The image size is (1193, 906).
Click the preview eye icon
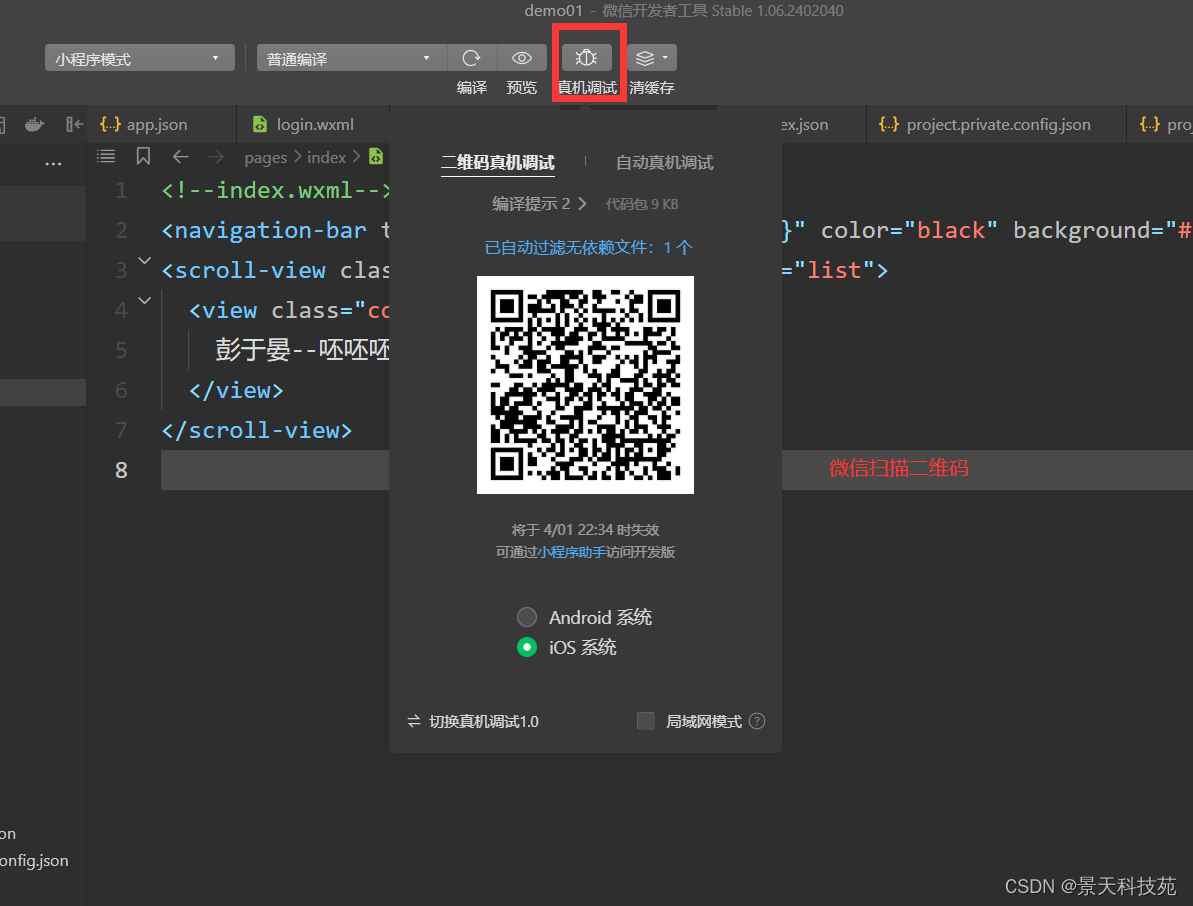click(x=521, y=58)
